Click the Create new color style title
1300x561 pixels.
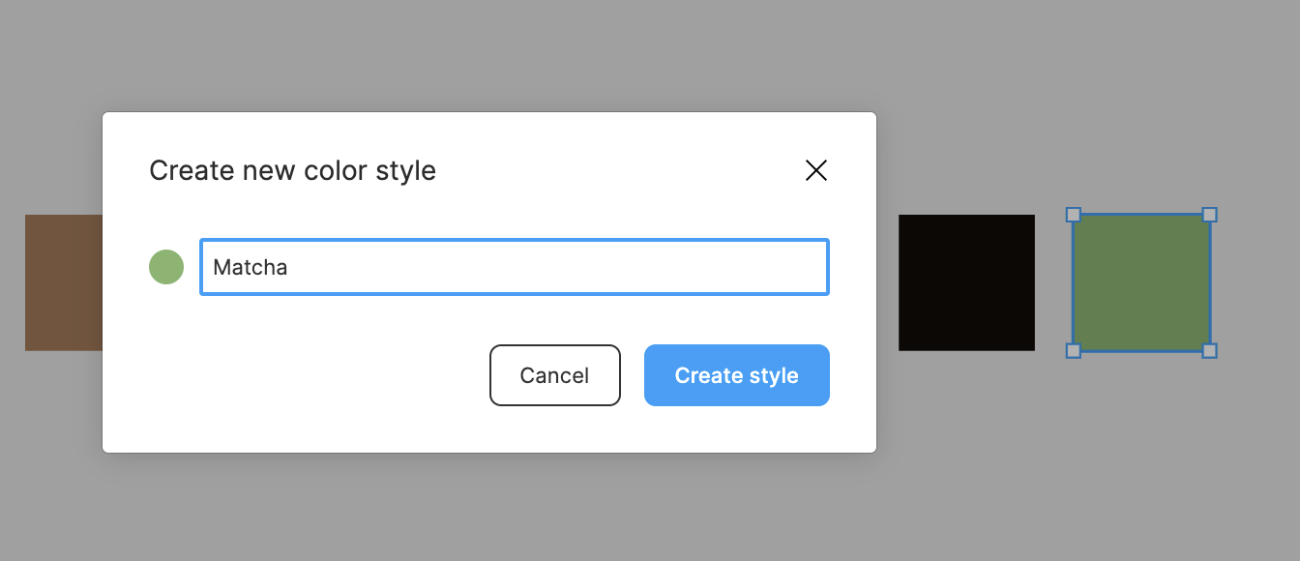[x=292, y=170]
